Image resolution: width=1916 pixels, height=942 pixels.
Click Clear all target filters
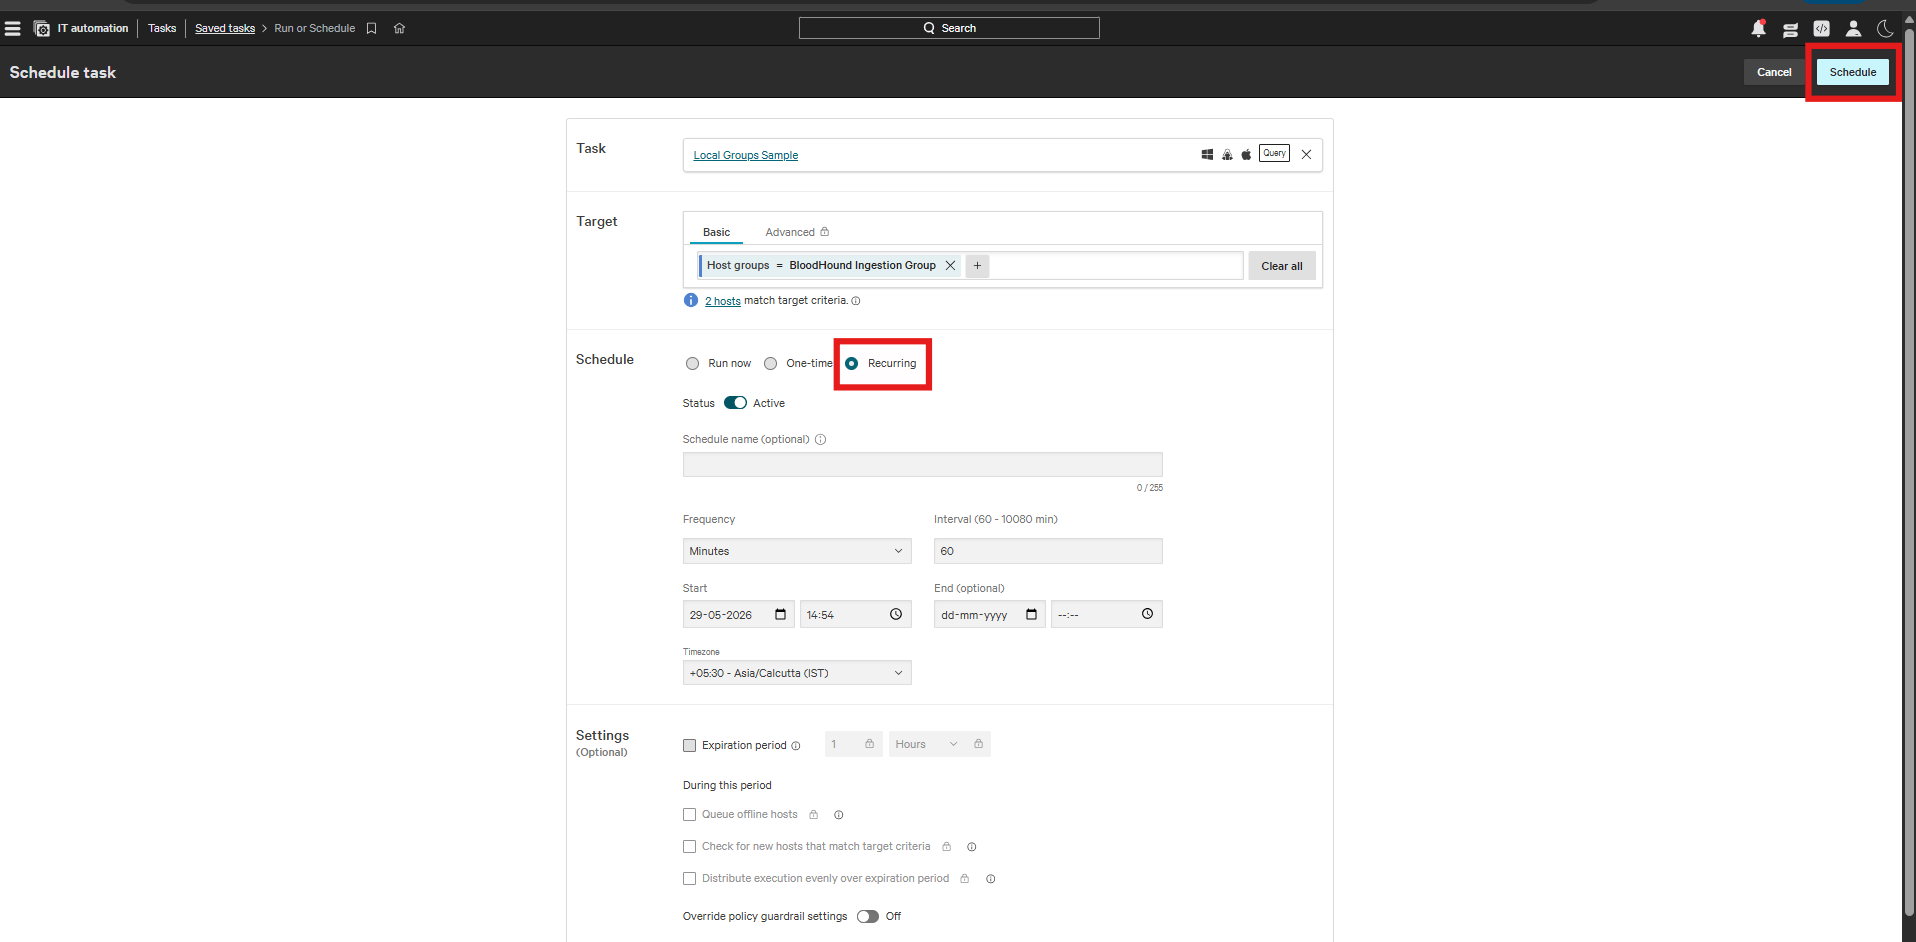(x=1281, y=266)
